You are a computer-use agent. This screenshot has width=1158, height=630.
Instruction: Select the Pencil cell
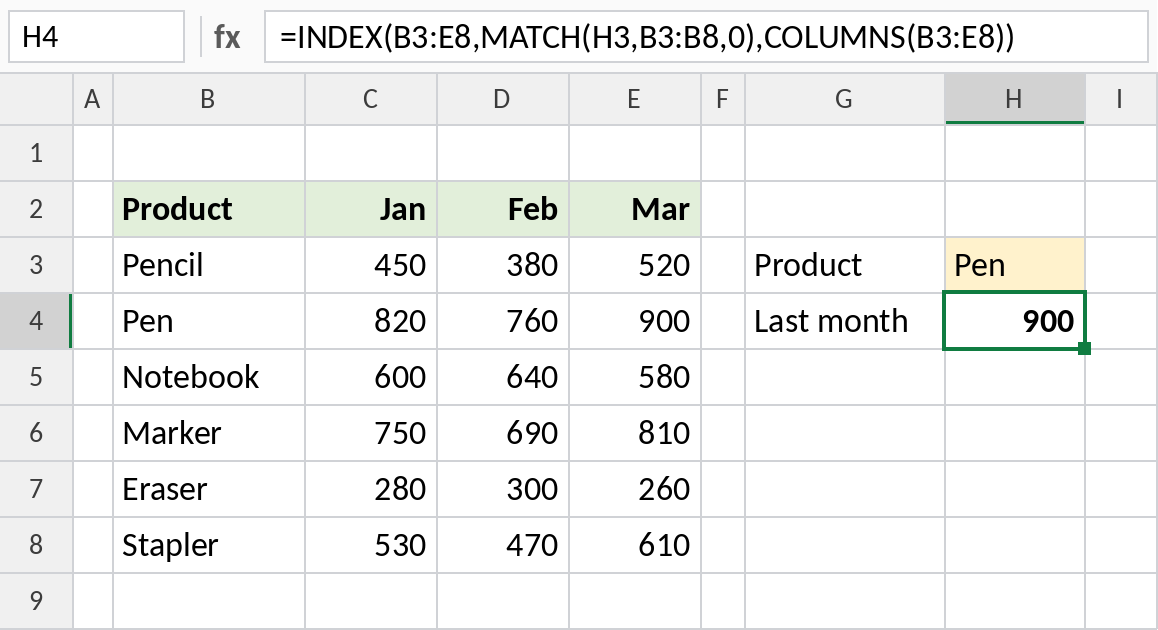pyautogui.click(x=208, y=265)
